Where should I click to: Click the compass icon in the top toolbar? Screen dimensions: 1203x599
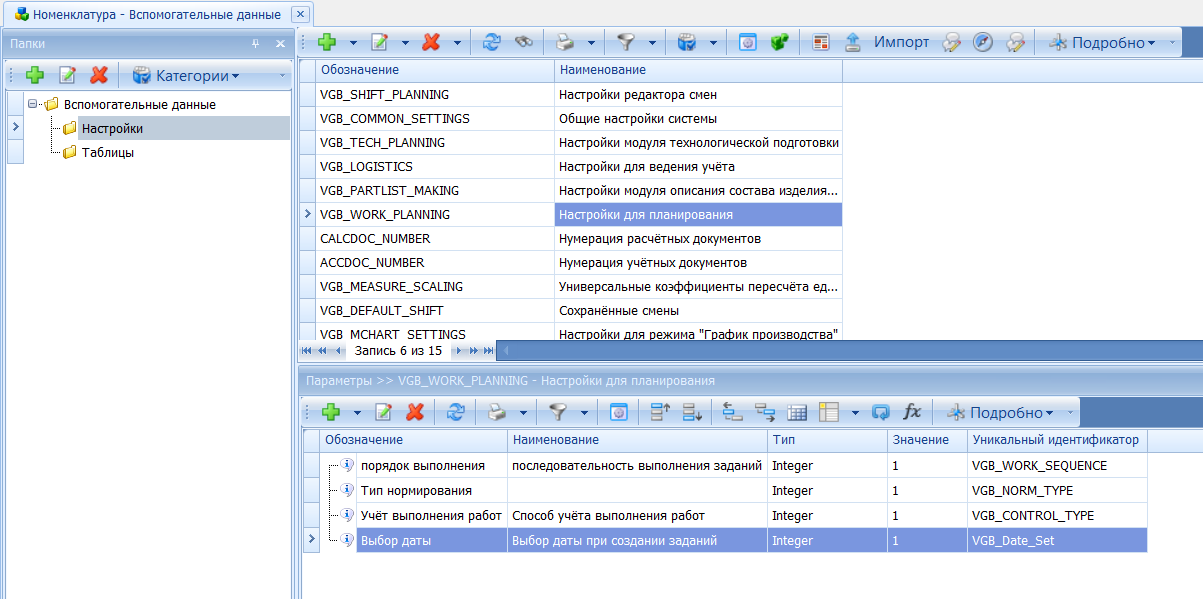983,42
